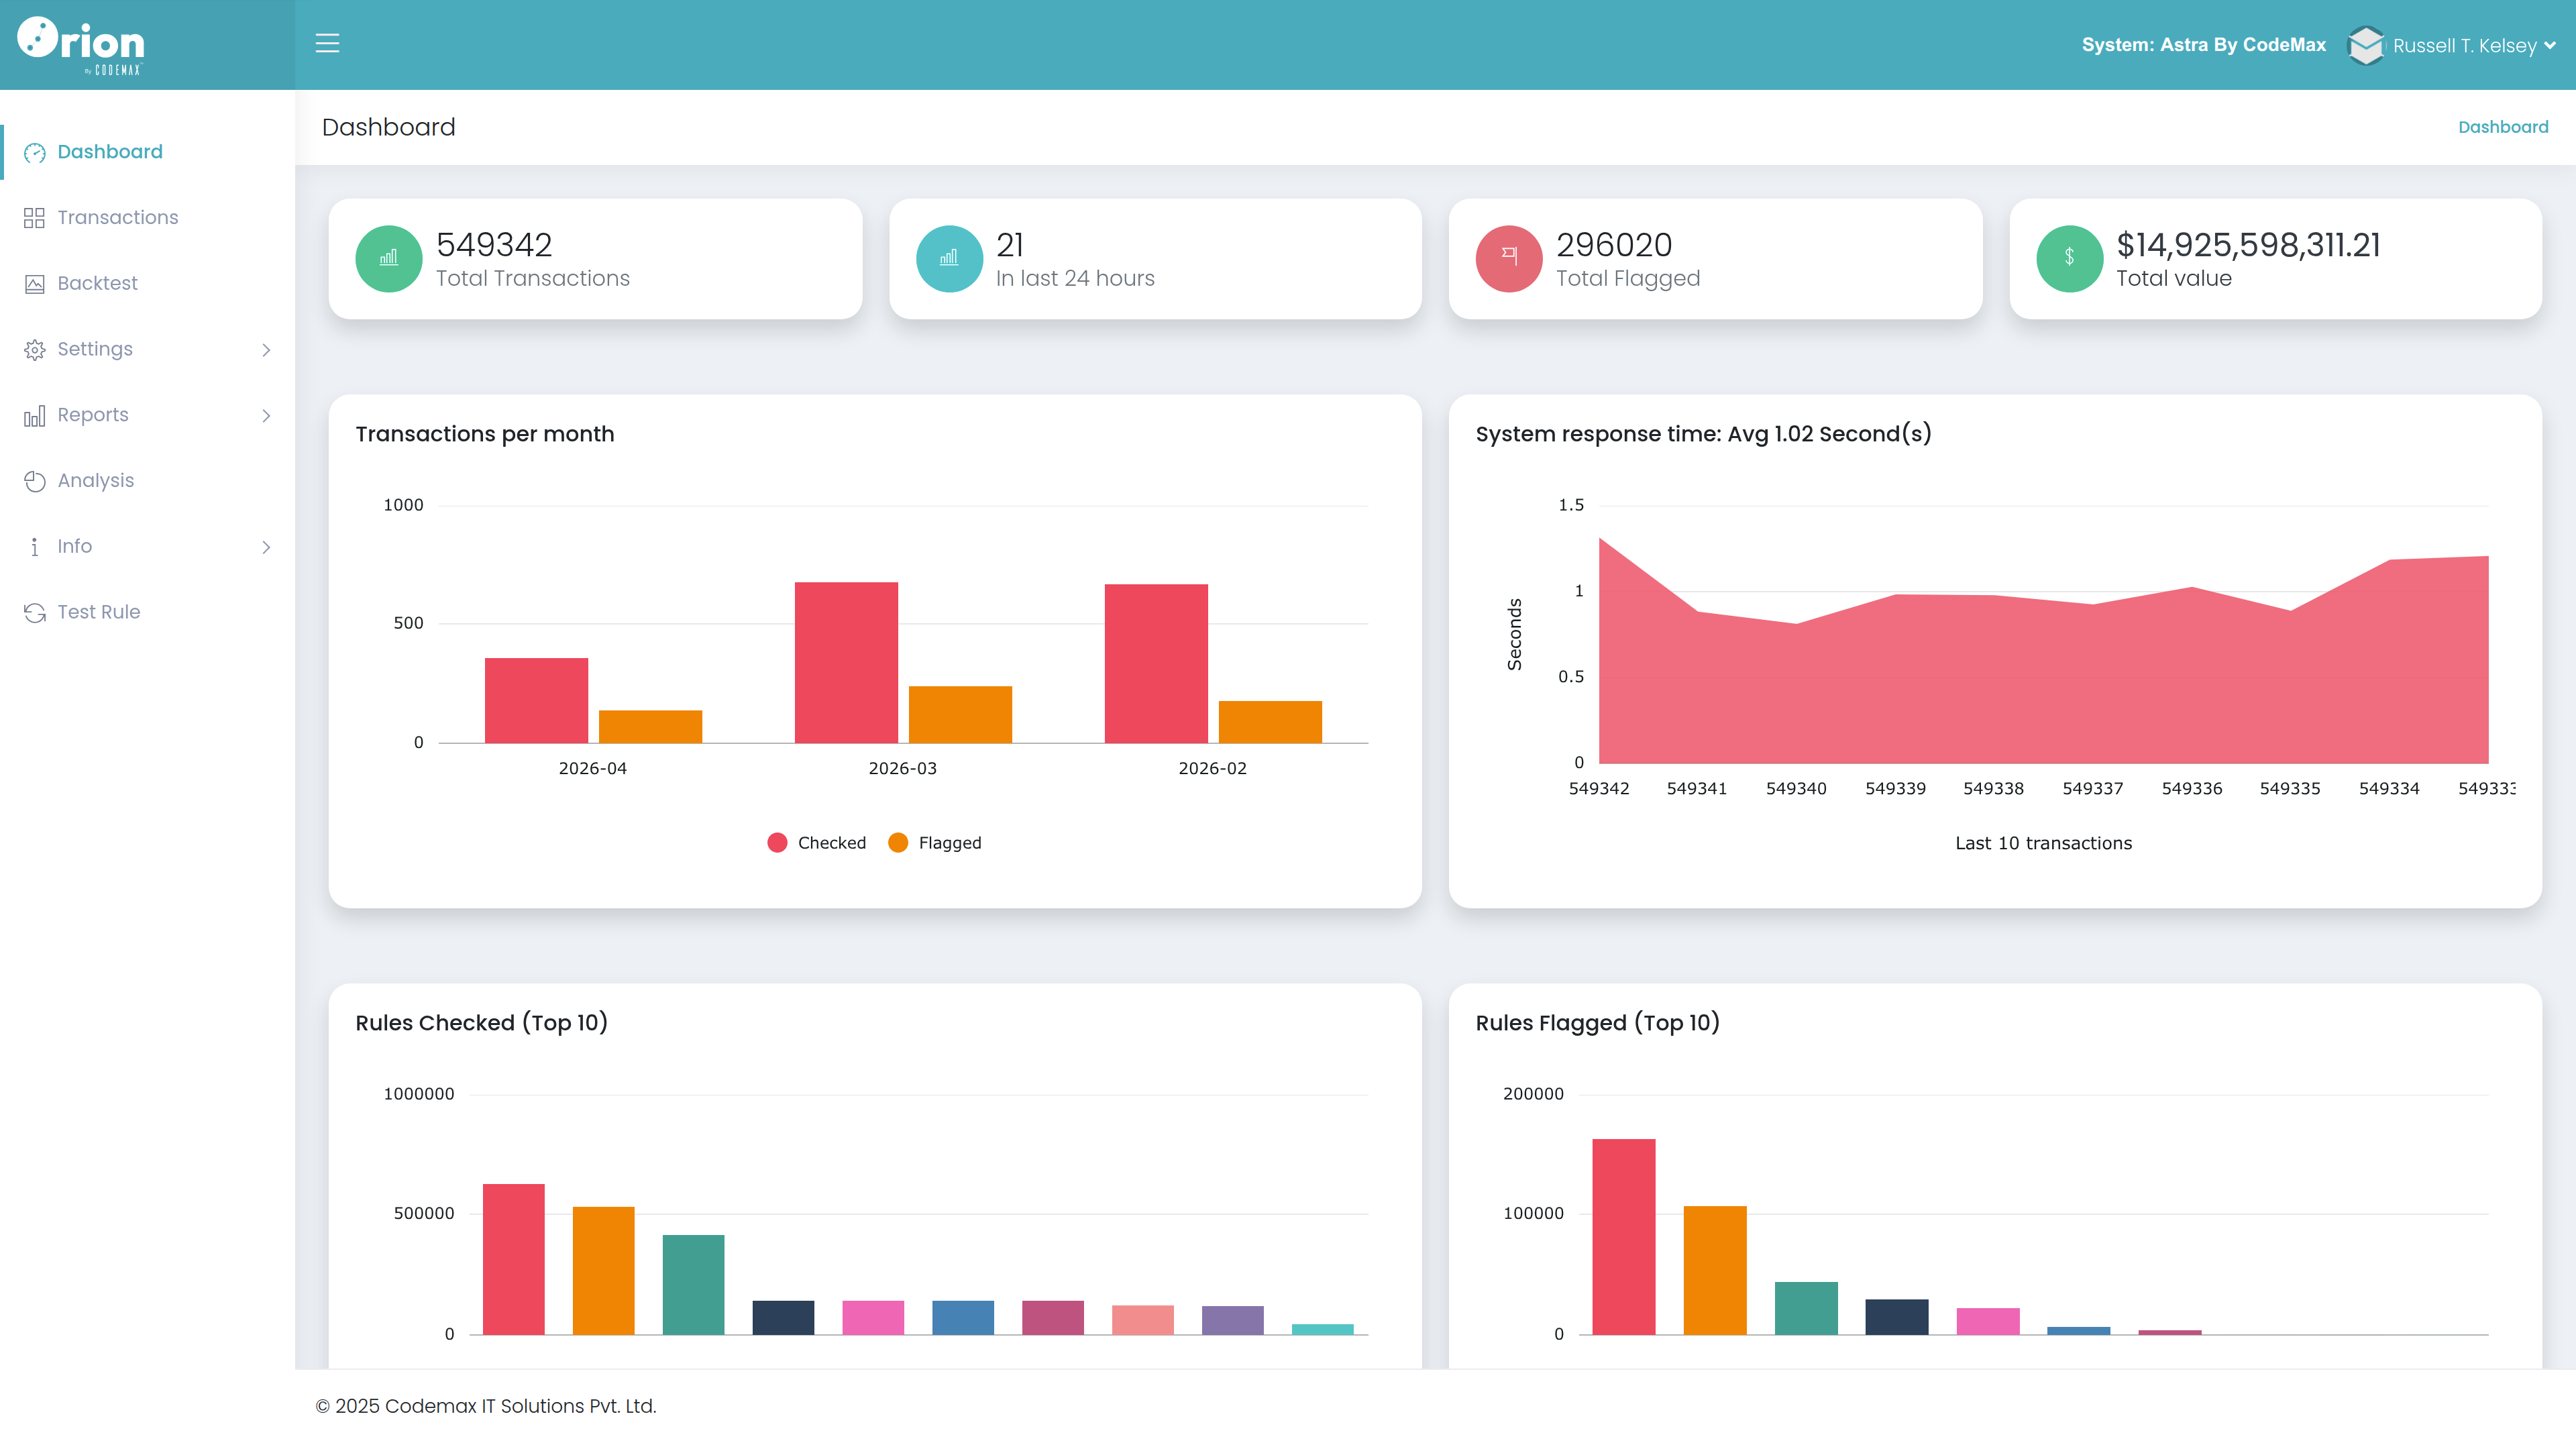Toggle the Checked legend series
The image size is (2576, 1449).
pyautogui.click(x=817, y=843)
